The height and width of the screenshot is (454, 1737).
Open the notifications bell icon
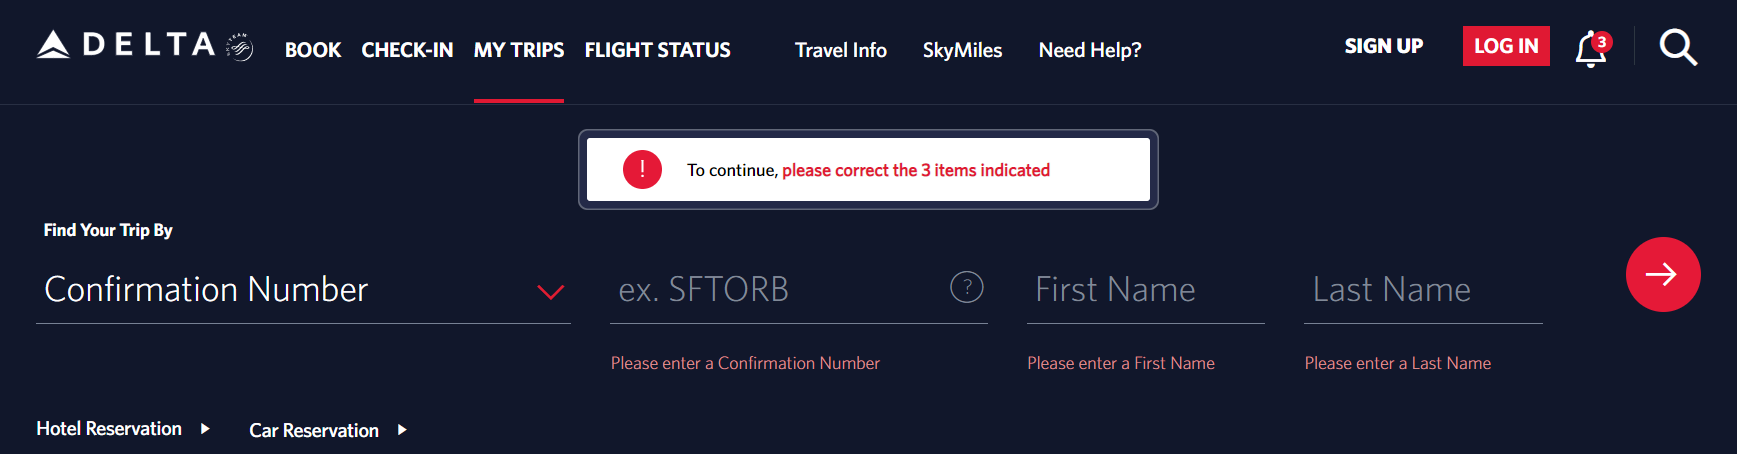pyautogui.click(x=1590, y=49)
